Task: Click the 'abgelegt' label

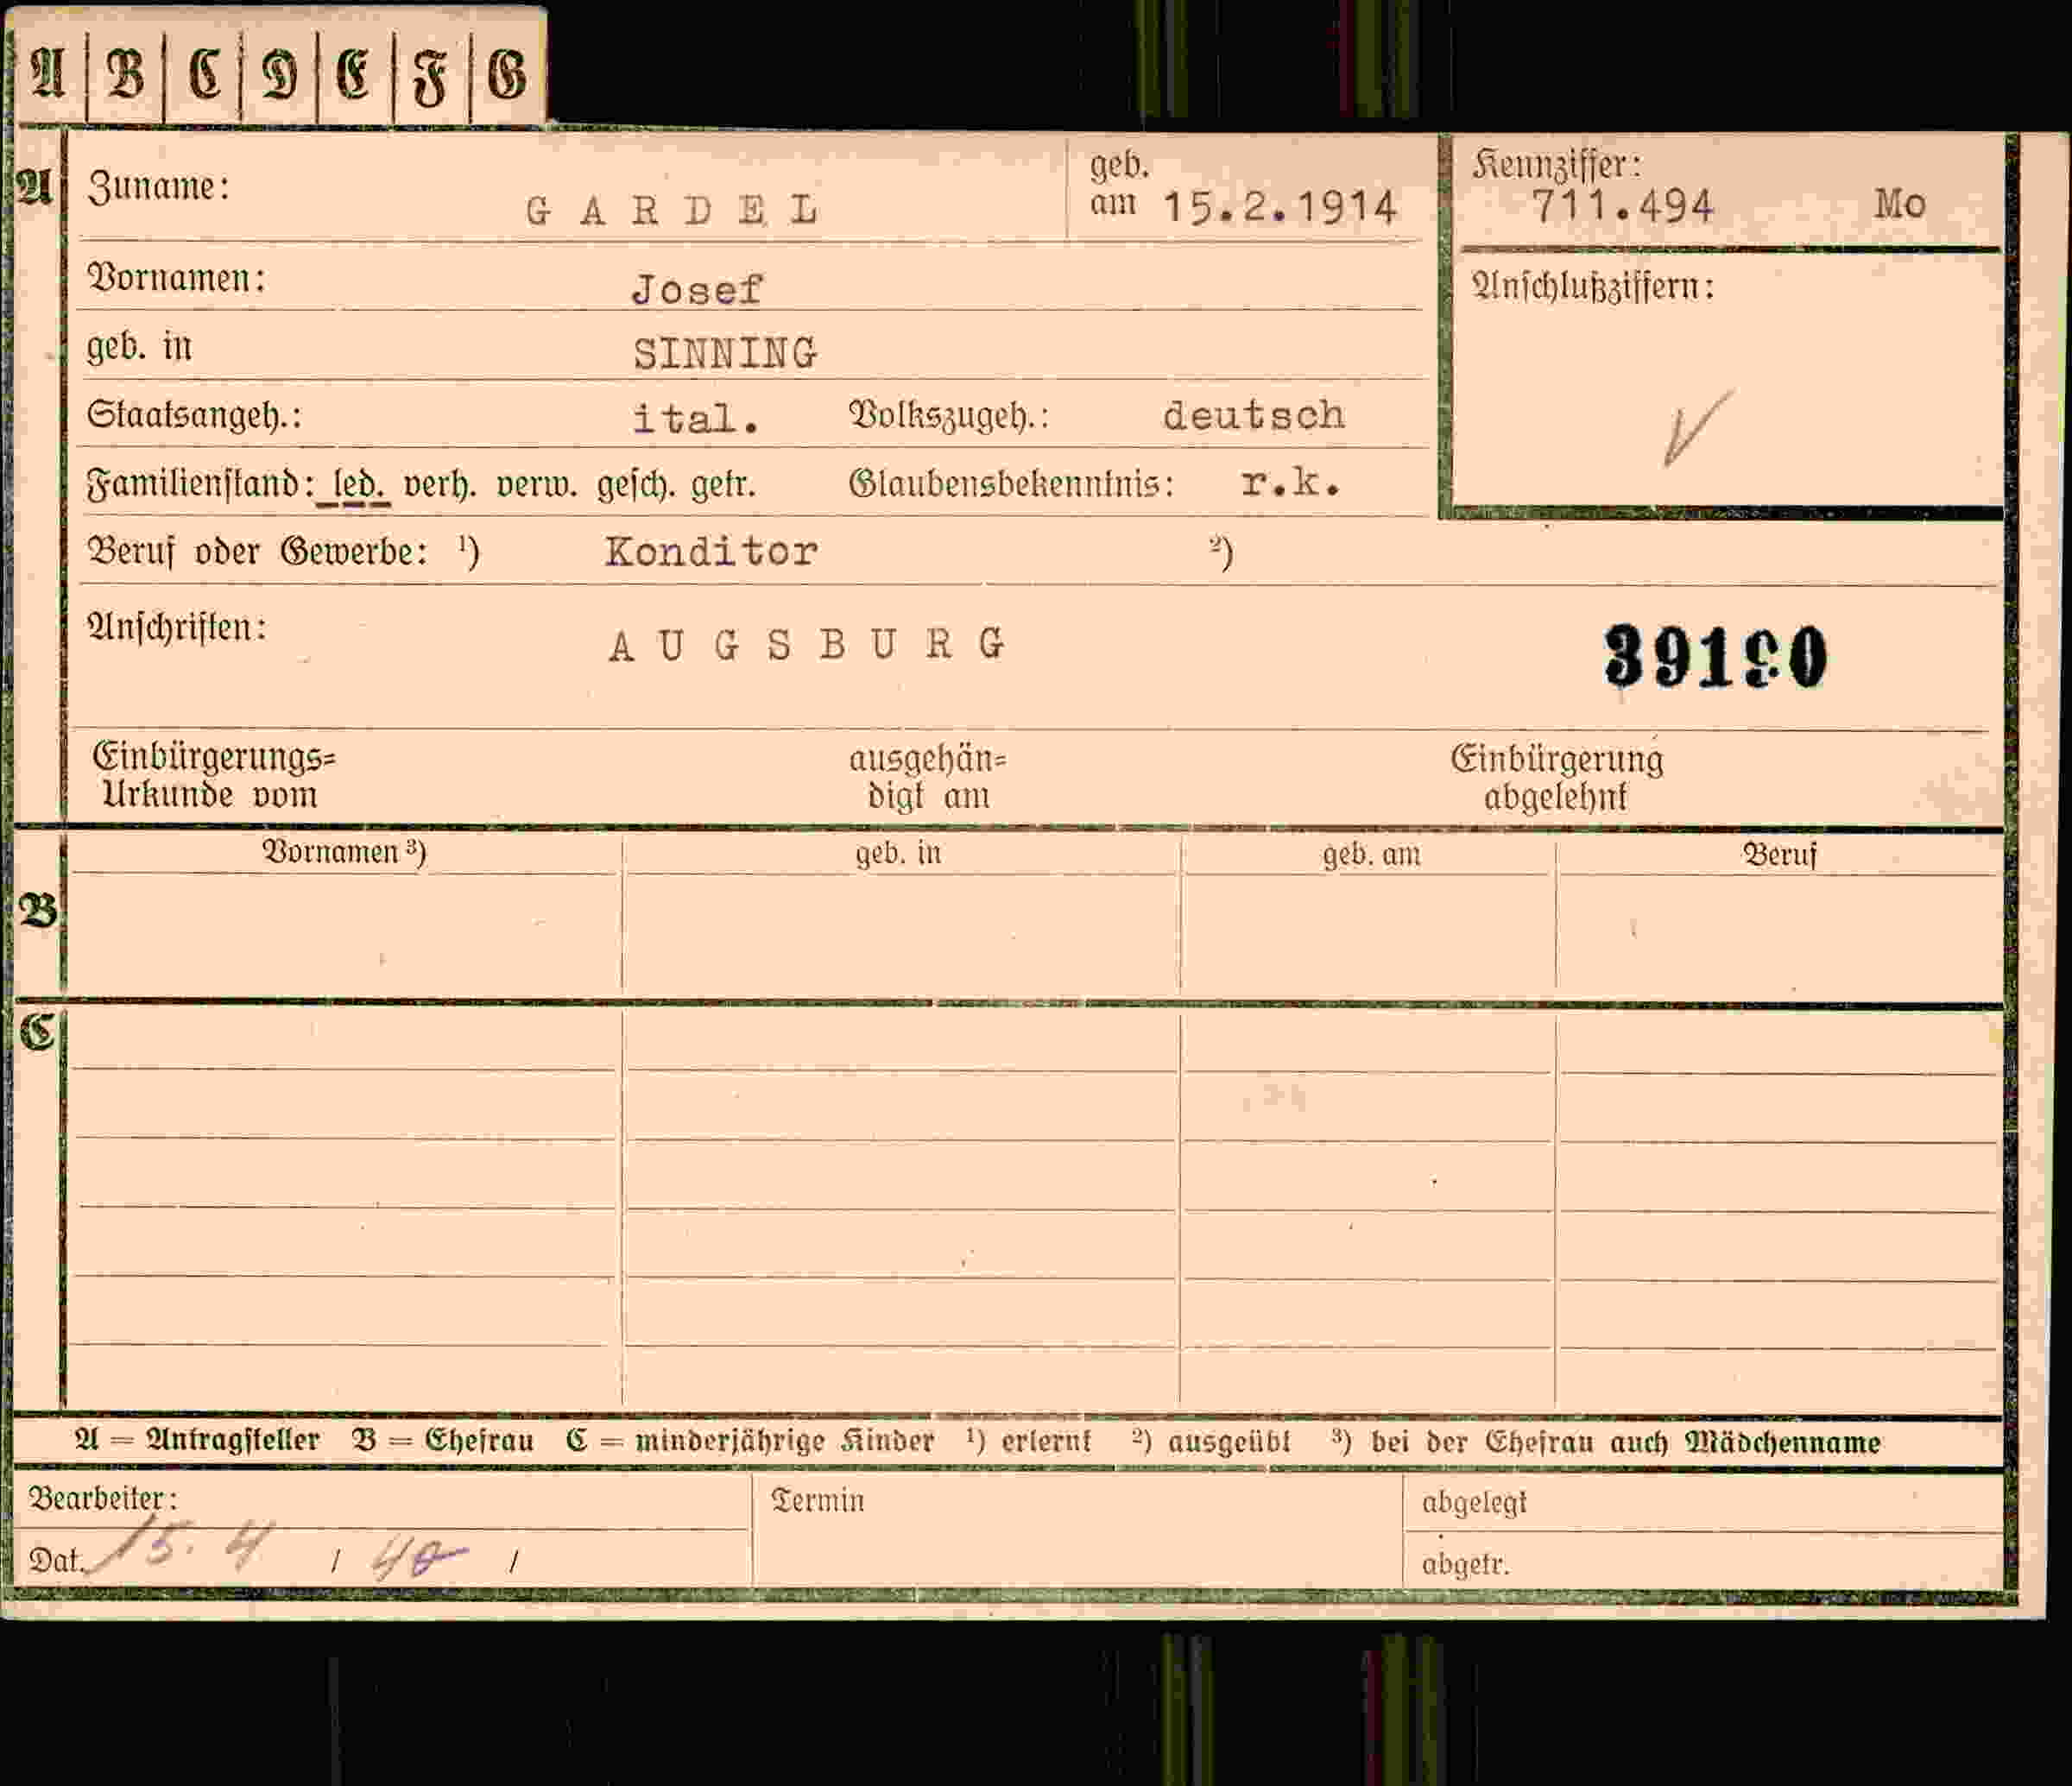Action: click(x=1474, y=1502)
